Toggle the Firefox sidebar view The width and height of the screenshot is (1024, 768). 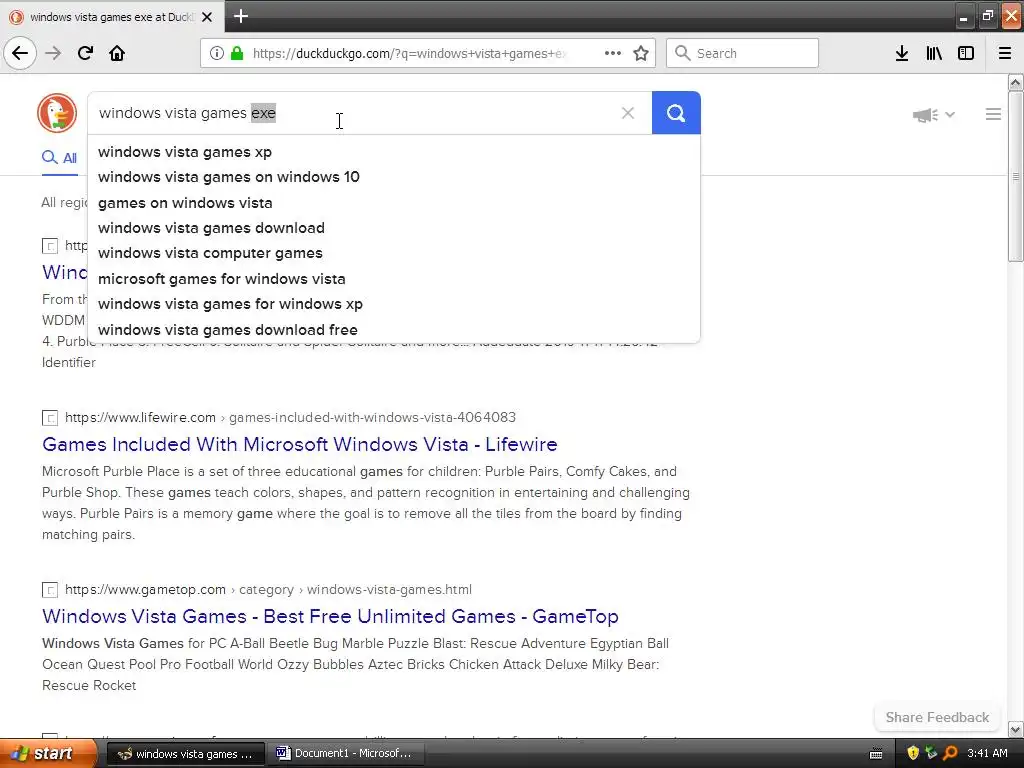pos(966,53)
